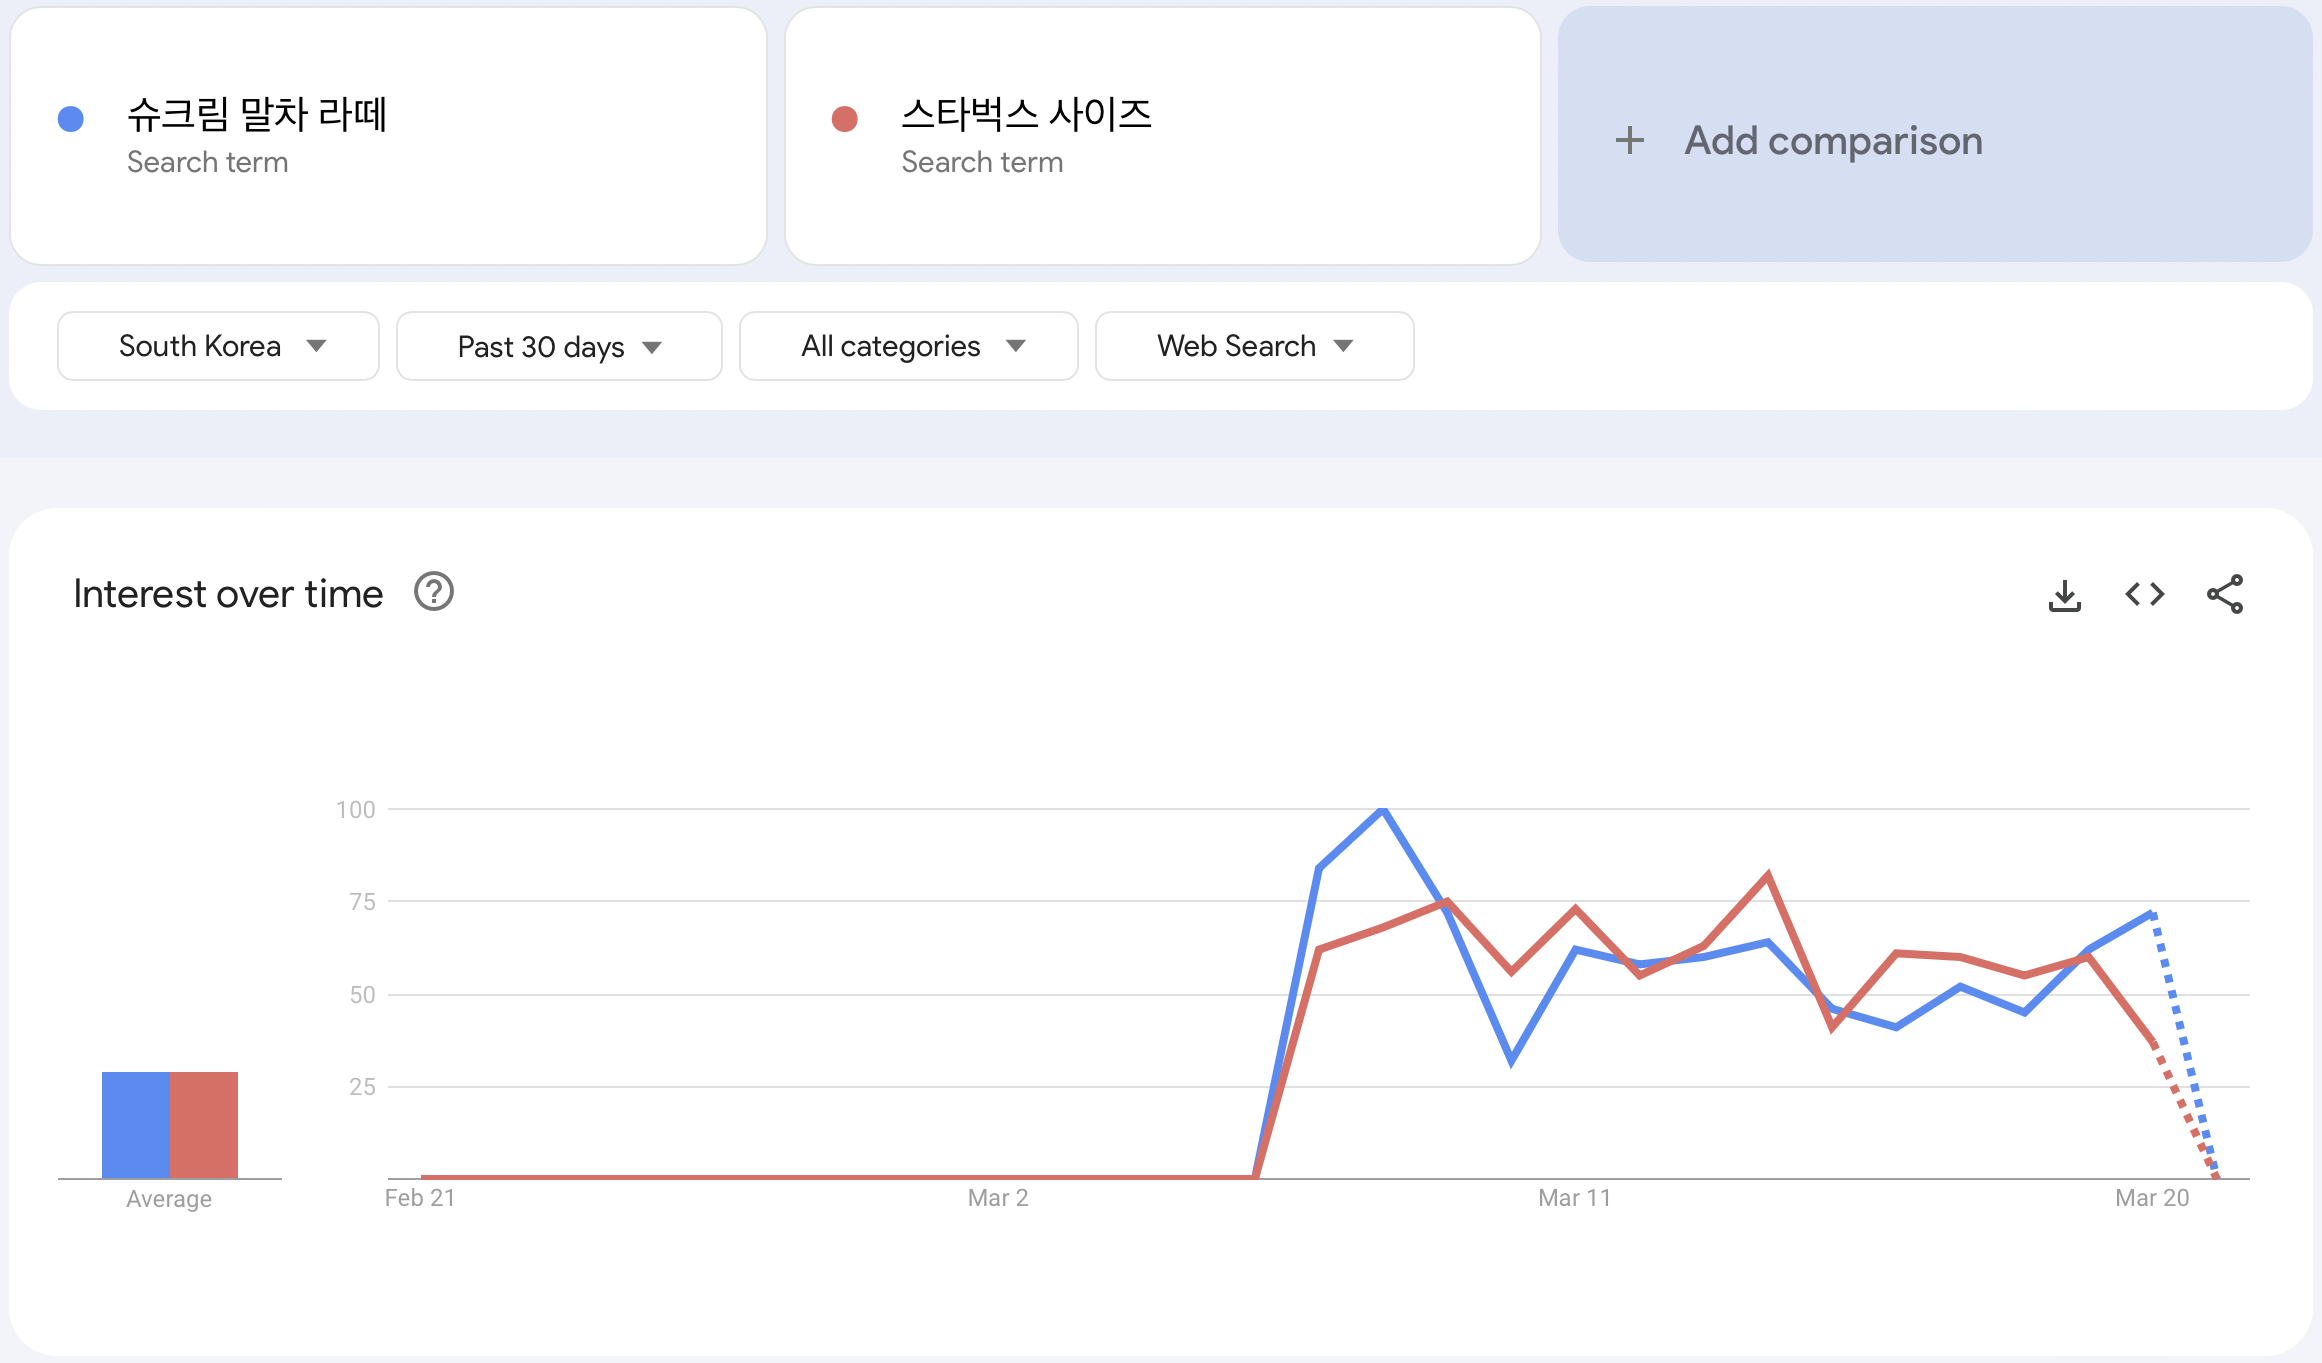The image size is (2322, 1363).
Task: Click the blue Average bar
Action: click(136, 1125)
